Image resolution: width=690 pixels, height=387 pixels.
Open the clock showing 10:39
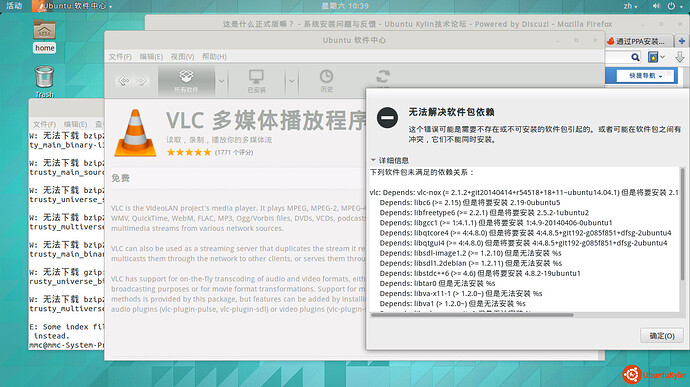pos(345,6)
